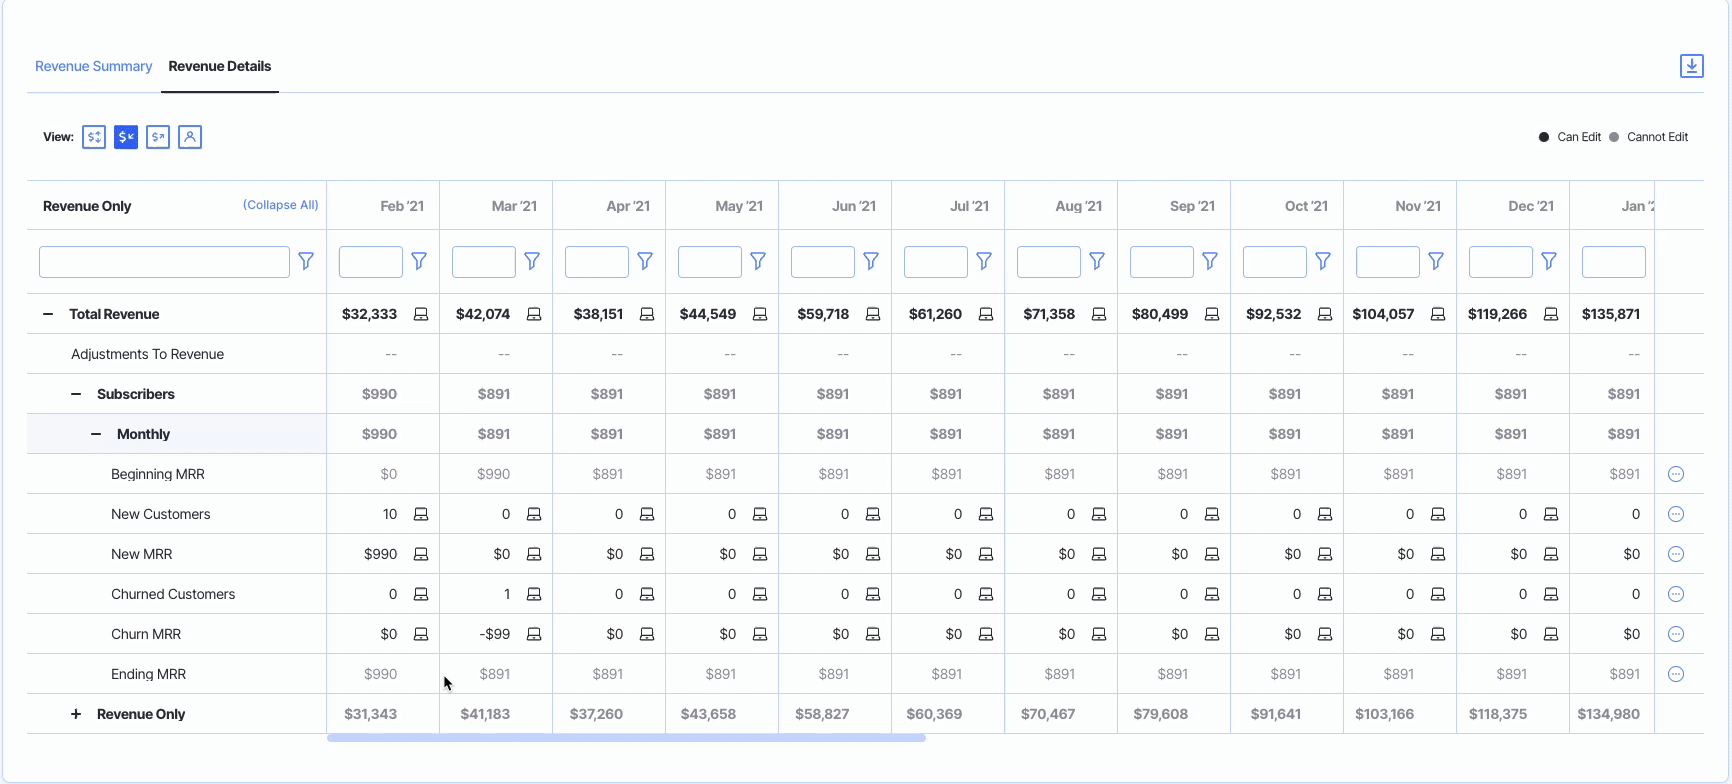This screenshot has width=1732, height=784.
Task: Toggle the dollar outgoing-arrow view button
Action: [x=158, y=137]
